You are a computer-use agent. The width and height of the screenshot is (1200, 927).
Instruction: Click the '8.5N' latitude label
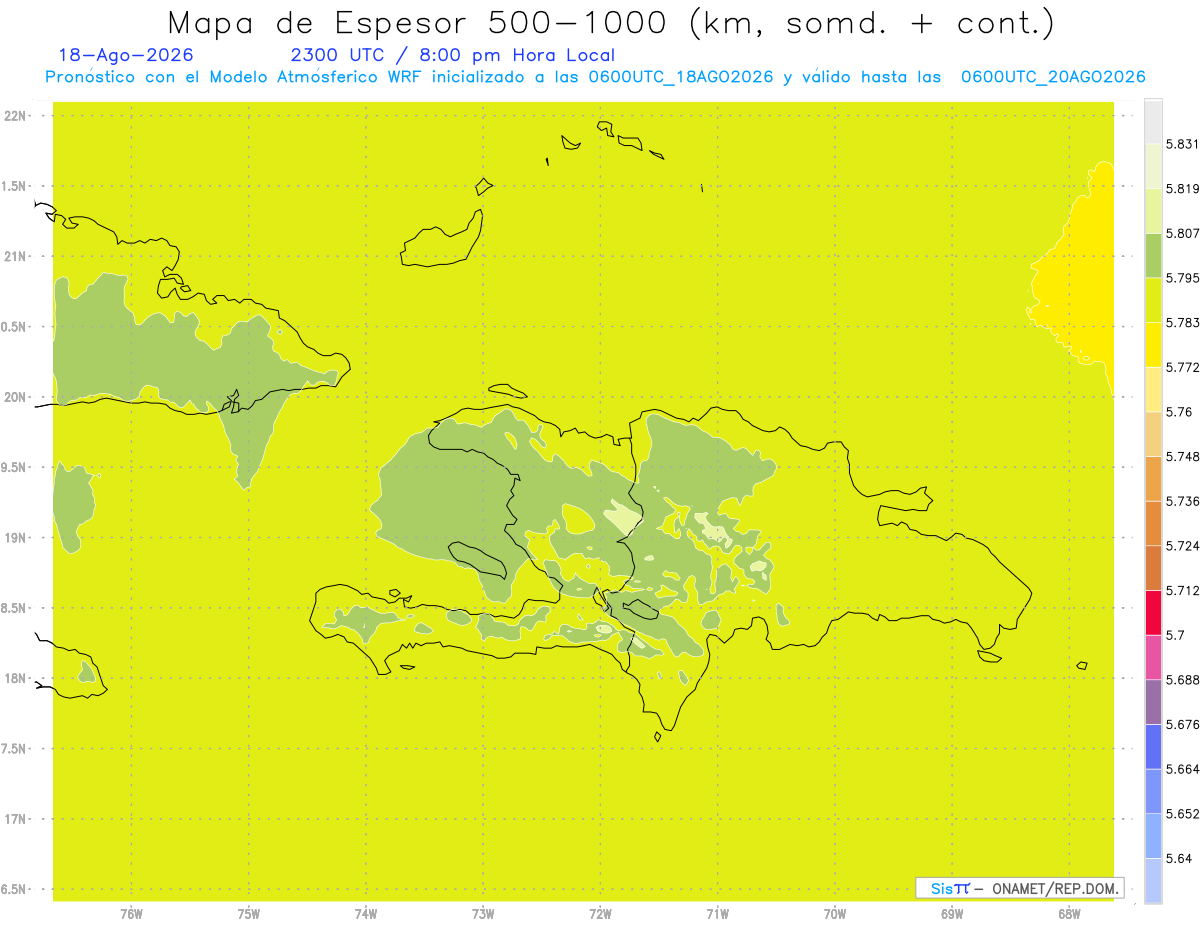click(15, 608)
